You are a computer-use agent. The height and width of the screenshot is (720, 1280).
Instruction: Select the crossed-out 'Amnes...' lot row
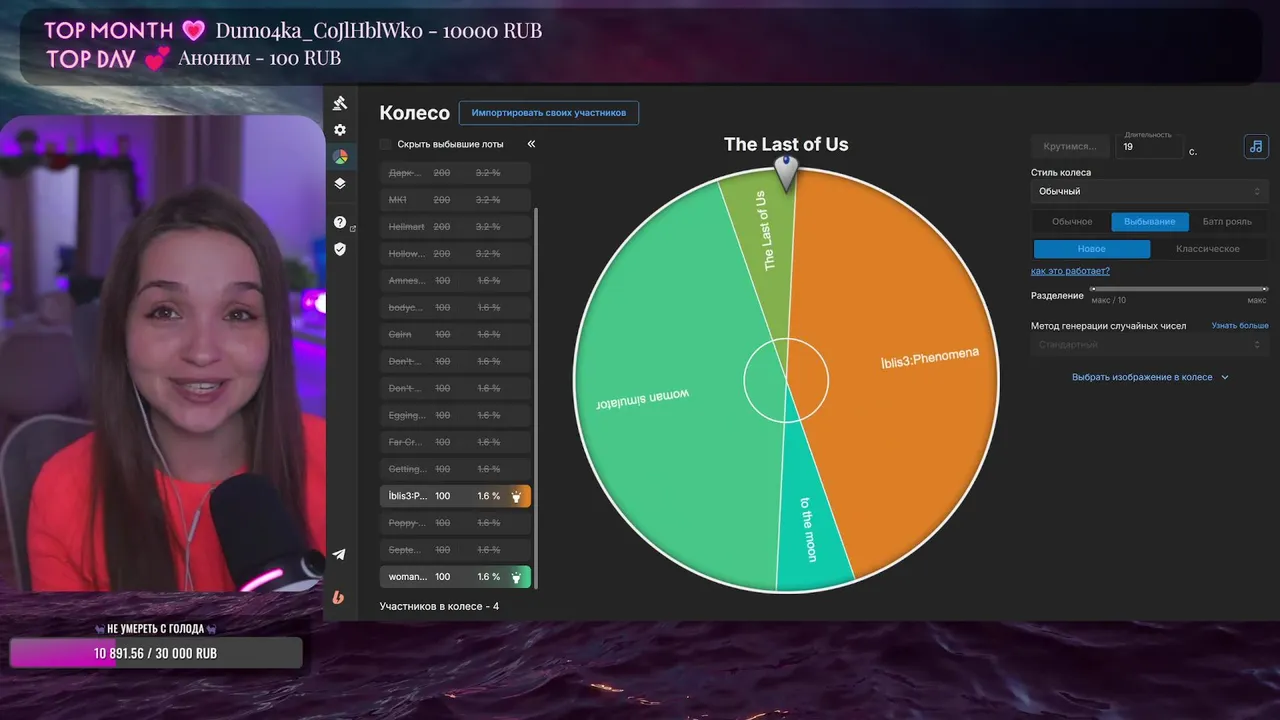click(x=455, y=281)
